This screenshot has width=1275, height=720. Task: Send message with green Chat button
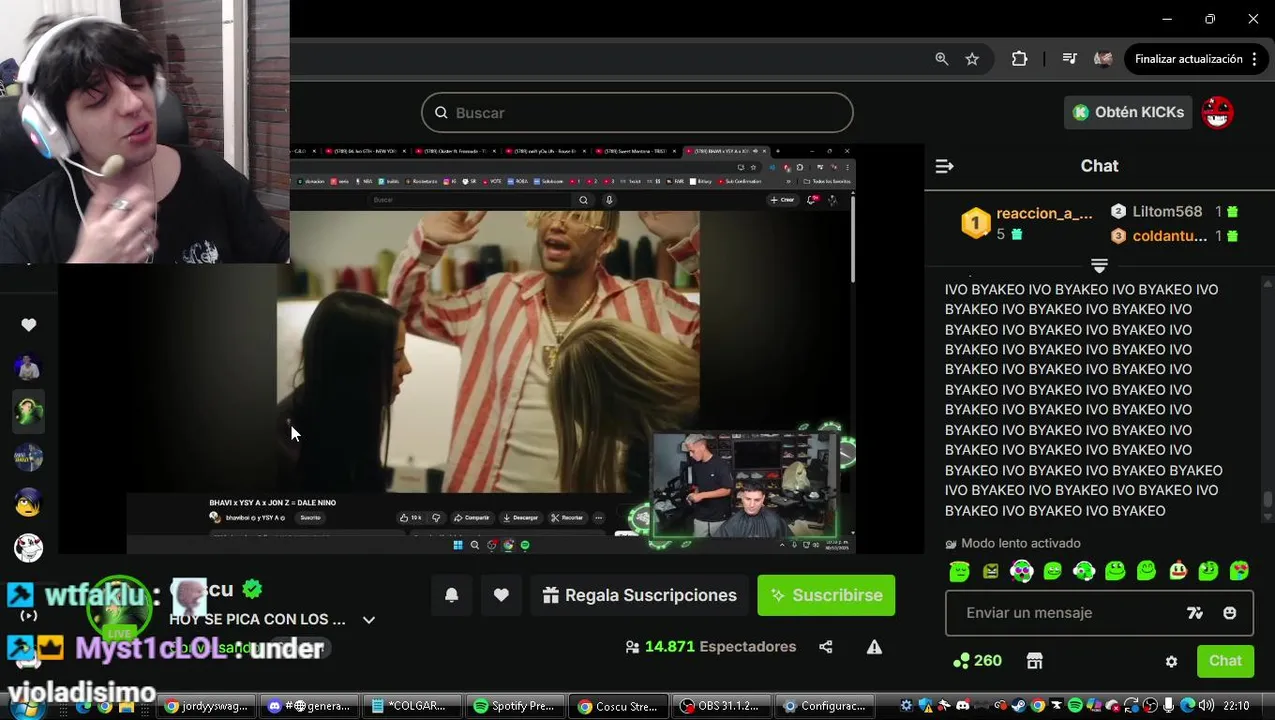pyautogui.click(x=1225, y=661)
